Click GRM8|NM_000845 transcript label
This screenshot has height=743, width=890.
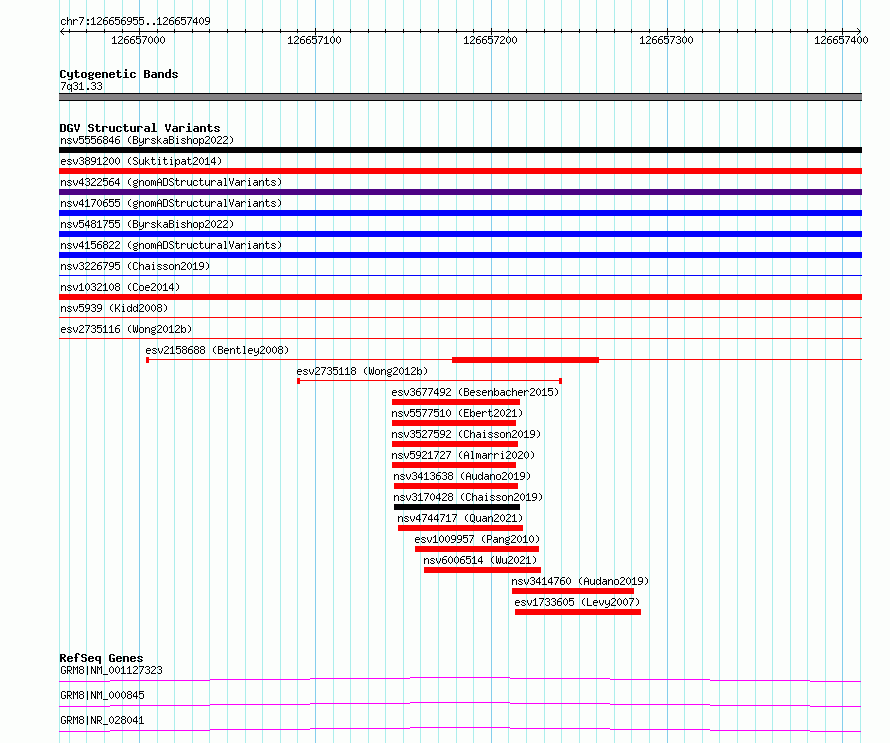coord(102,695)
